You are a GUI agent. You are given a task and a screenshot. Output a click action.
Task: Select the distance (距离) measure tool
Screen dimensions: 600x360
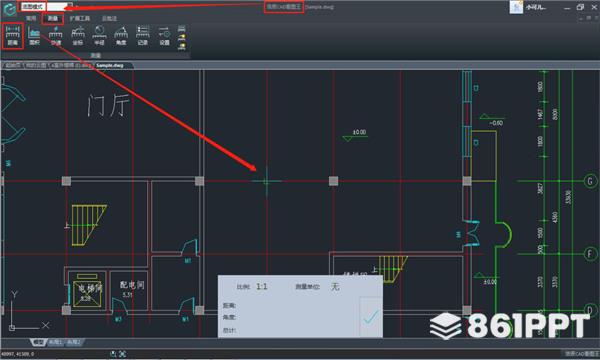point(13,36)
